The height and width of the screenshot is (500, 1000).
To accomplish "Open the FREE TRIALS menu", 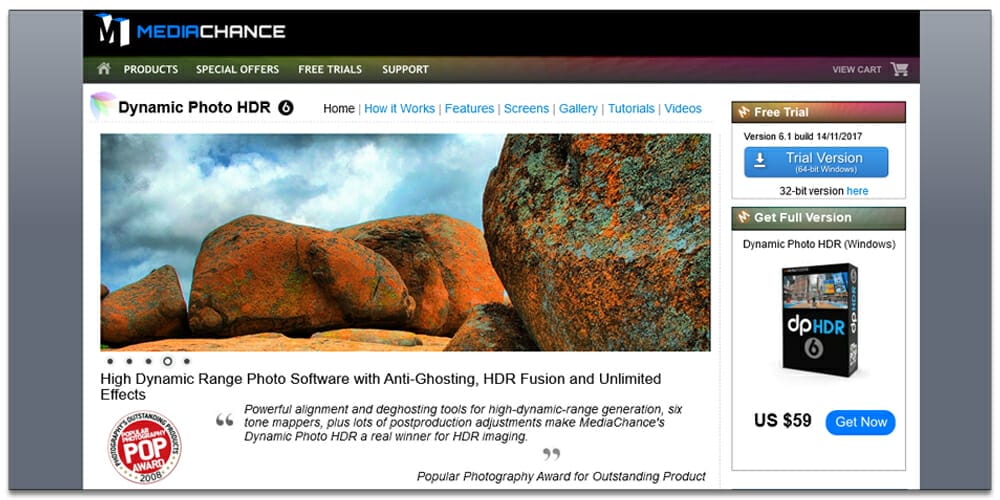I will click(x=330, y=69).
